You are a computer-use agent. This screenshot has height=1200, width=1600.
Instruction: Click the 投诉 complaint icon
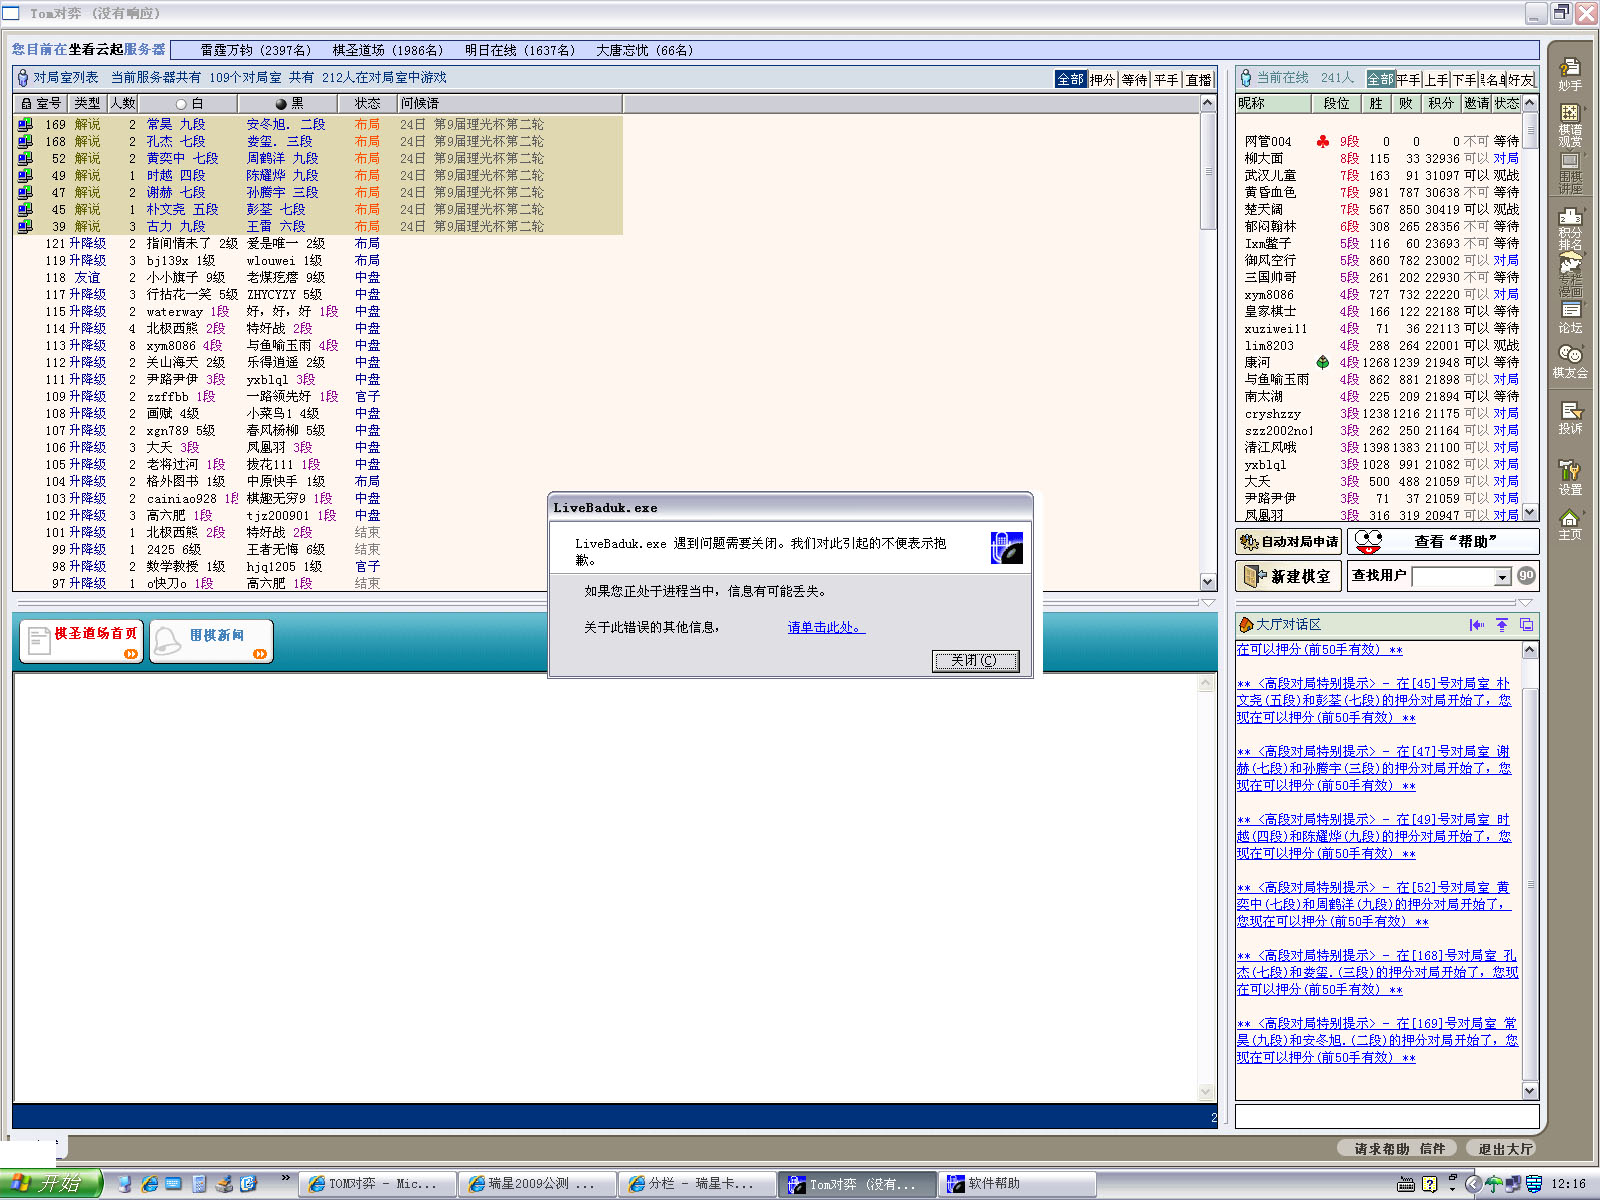(1570, 417)
